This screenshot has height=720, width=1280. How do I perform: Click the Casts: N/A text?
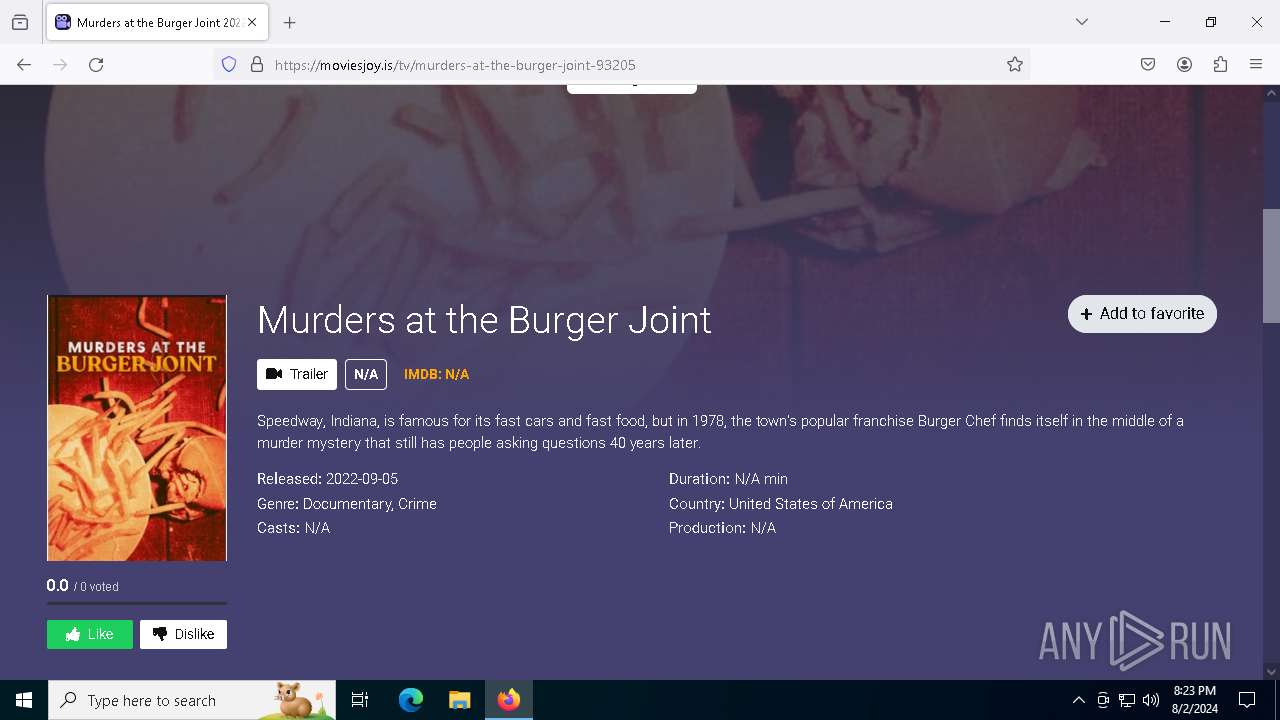[x=293, y=528]
